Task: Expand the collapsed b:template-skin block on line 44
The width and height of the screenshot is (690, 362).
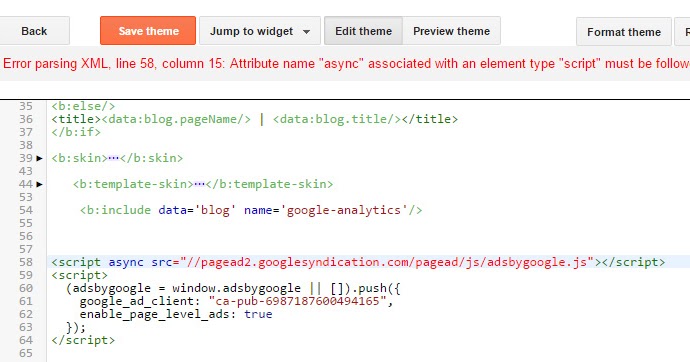Action: point(40,184)
